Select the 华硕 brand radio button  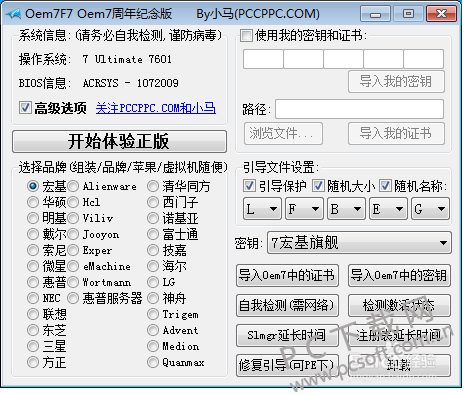(x=33, y=202)
